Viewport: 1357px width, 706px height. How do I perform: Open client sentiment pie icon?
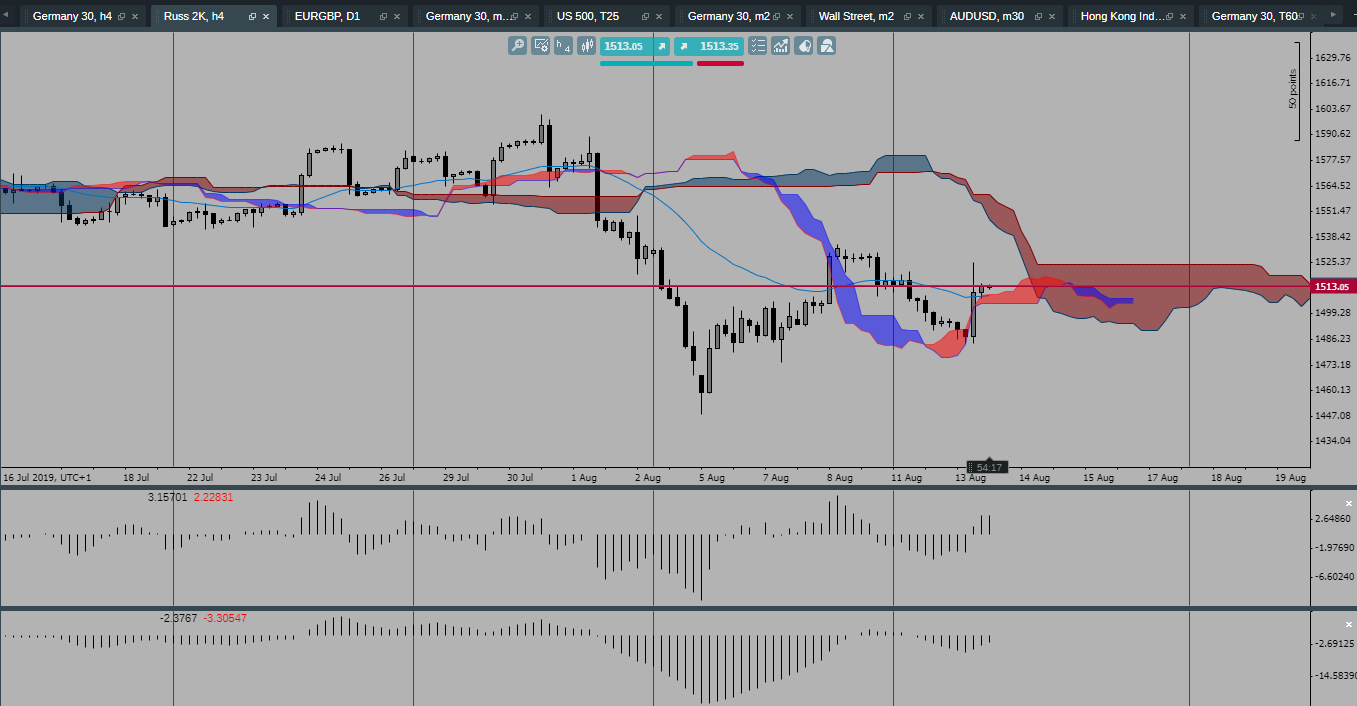(x=804, y=46)
